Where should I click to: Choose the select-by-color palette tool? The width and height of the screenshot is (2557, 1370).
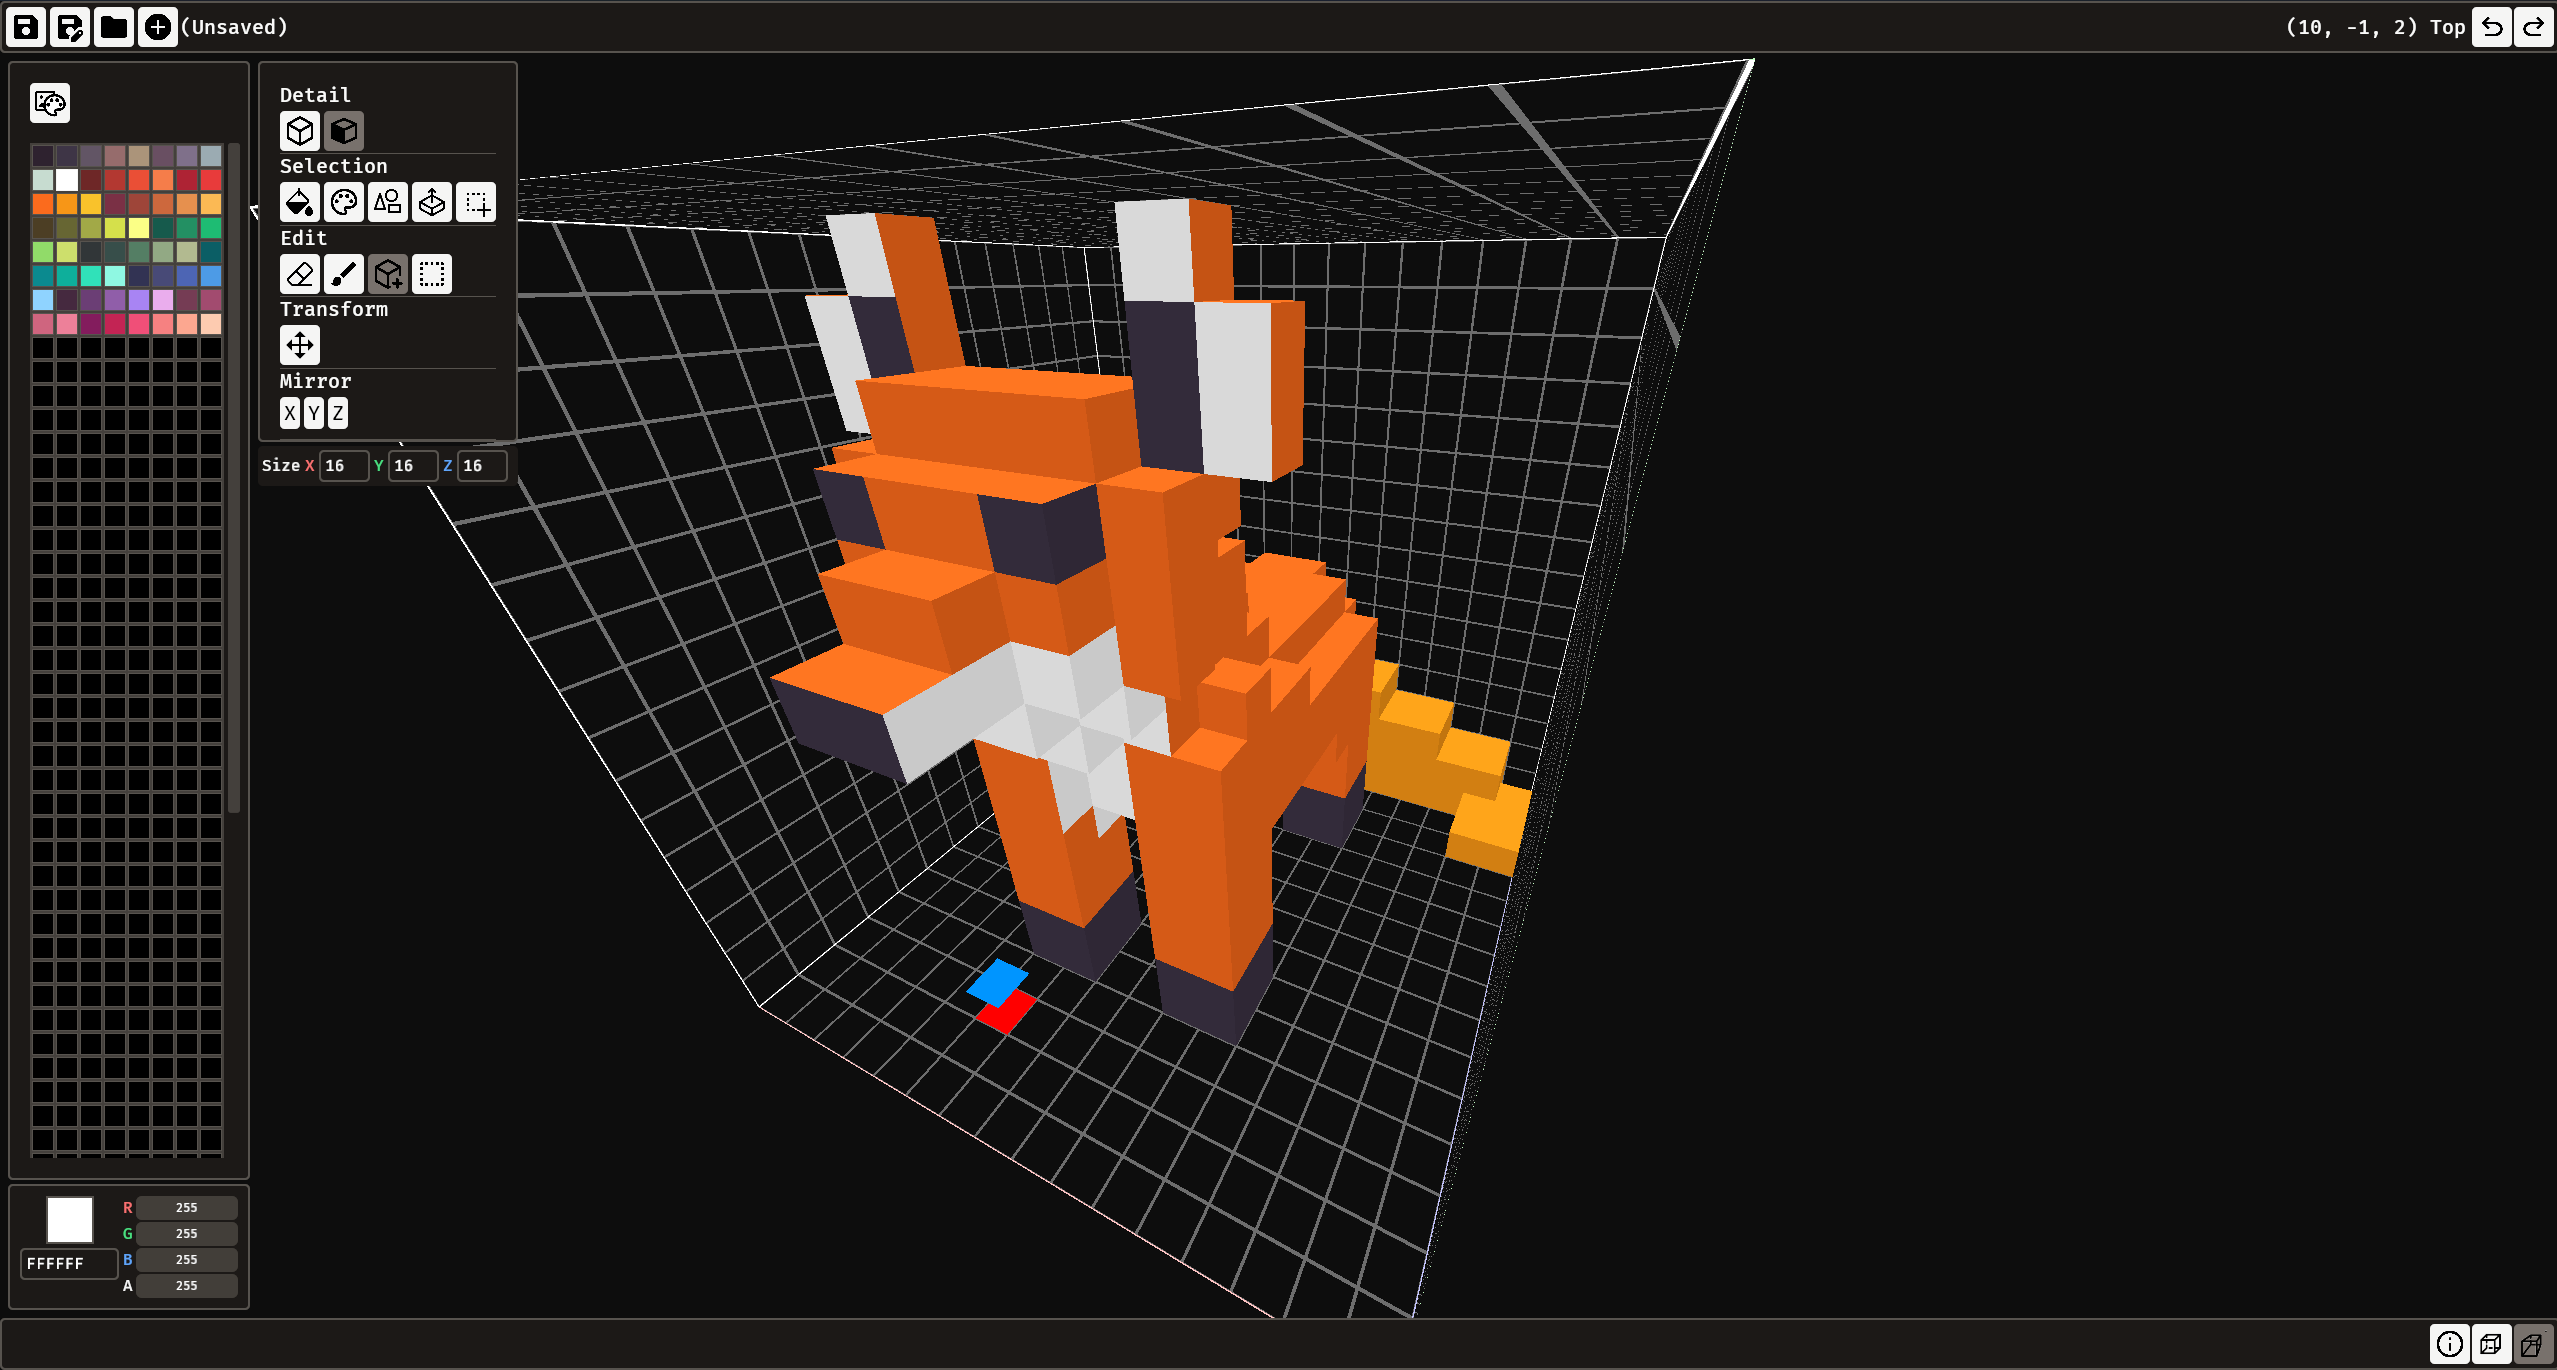click(344, 202)
